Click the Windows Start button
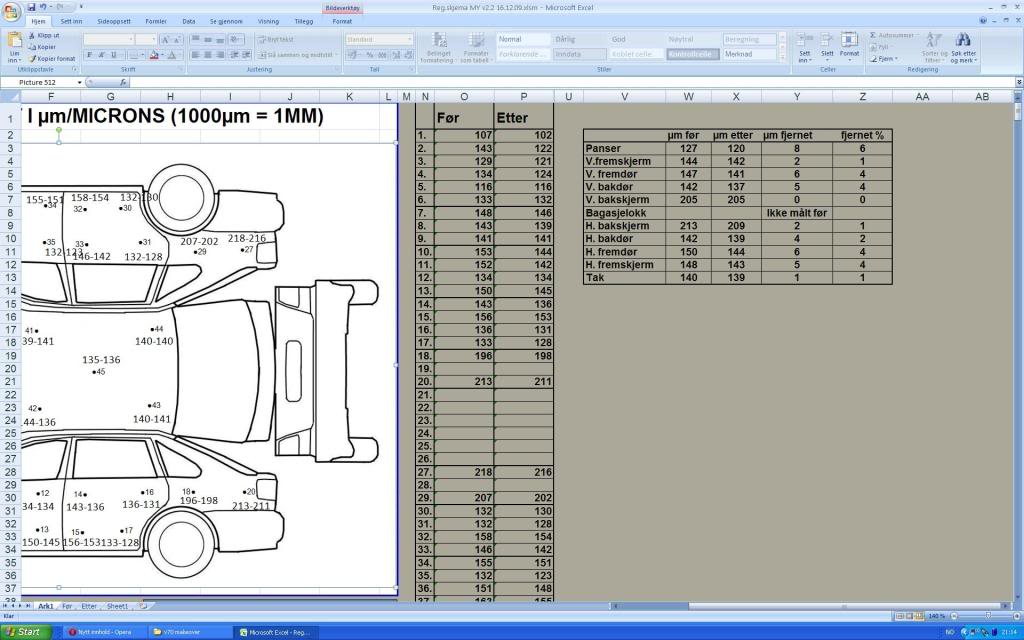The height and width of the screenshot is (640, 1024). [x=24, y=632]
